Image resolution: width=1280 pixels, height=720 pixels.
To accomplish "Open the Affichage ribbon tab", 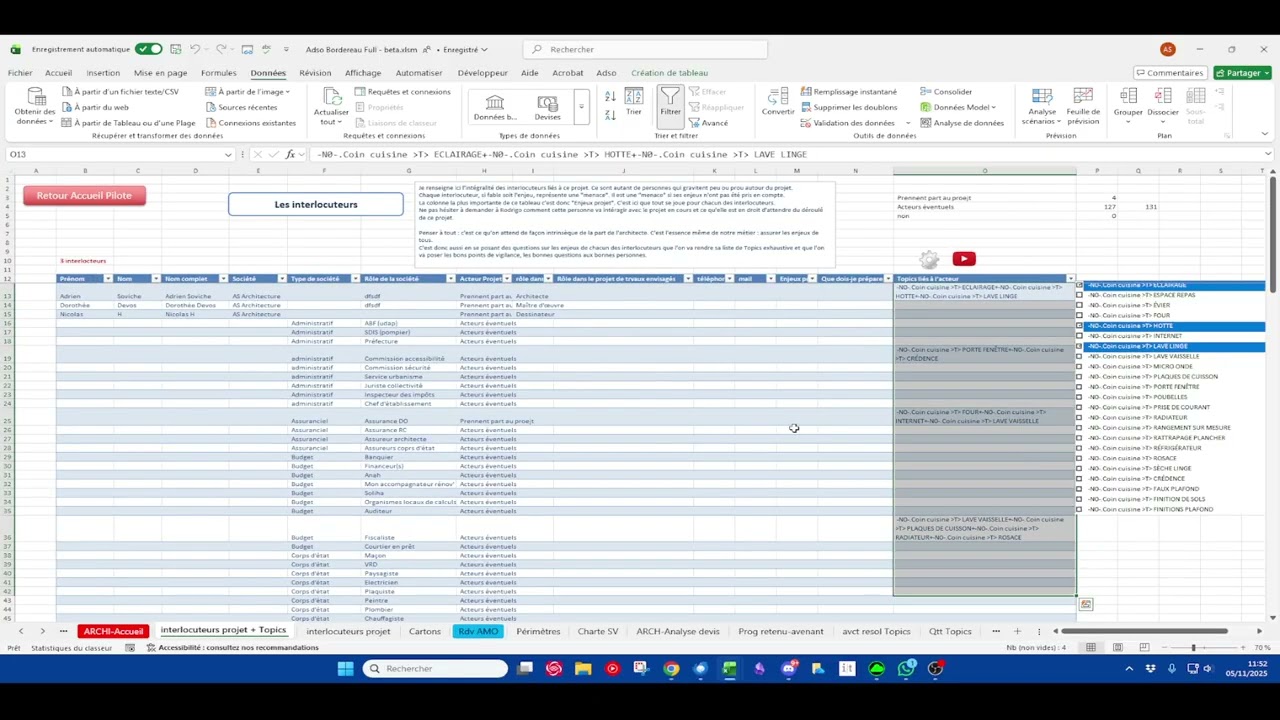I will click(x=363, y=73).
